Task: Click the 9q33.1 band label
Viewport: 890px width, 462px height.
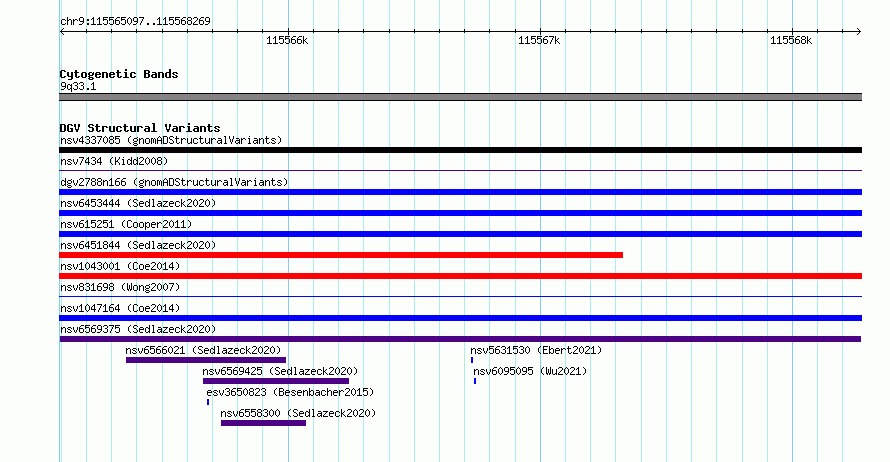Action: click(x=78, y=86)
